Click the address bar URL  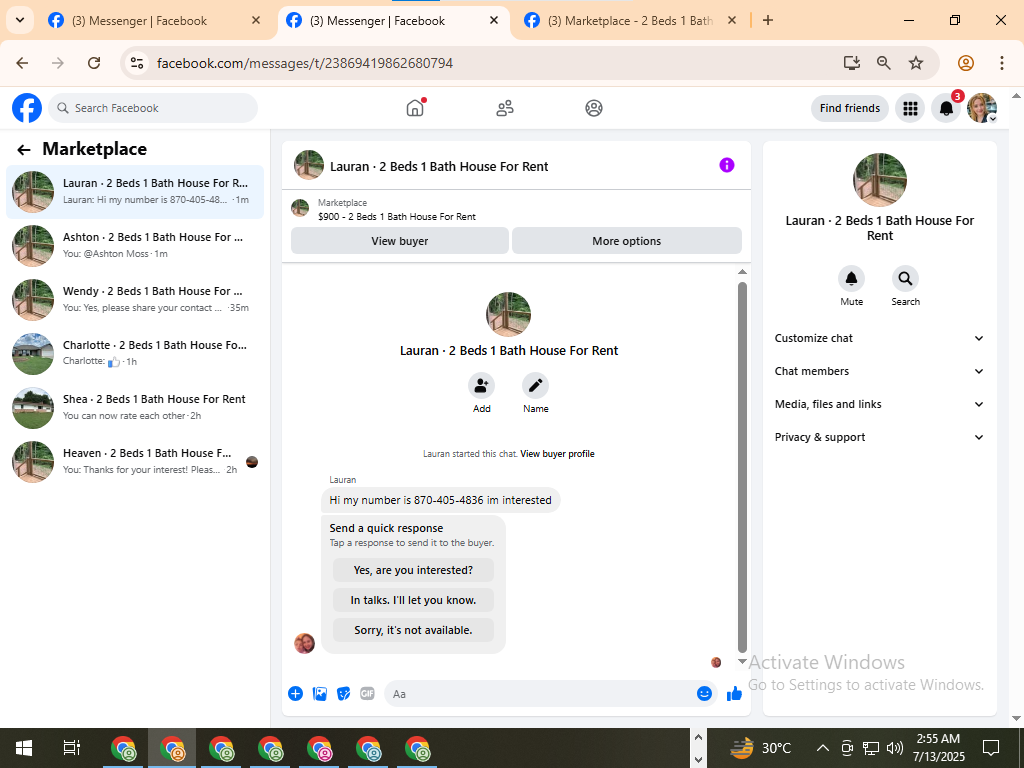point(305,63)
